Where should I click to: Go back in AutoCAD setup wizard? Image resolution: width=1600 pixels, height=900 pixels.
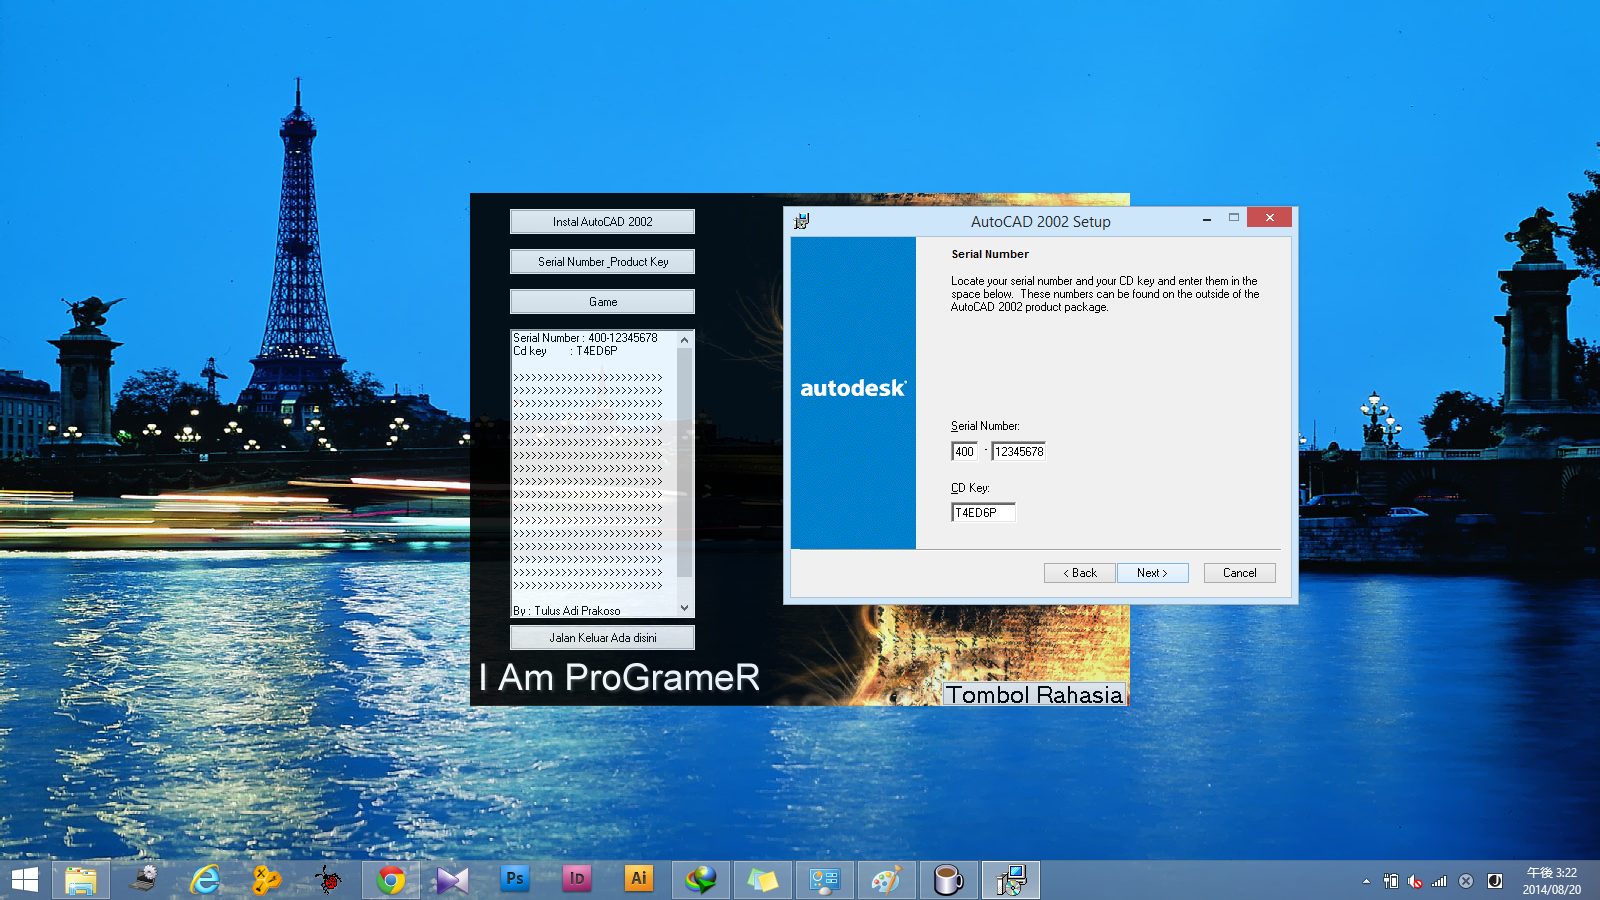1080,573
